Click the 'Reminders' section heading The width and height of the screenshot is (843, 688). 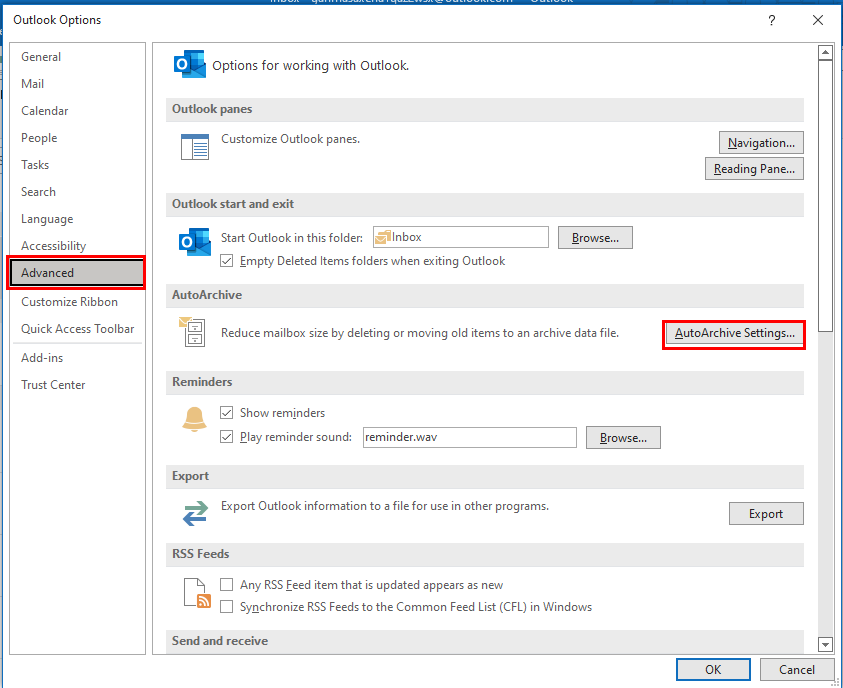coord(202,382)
